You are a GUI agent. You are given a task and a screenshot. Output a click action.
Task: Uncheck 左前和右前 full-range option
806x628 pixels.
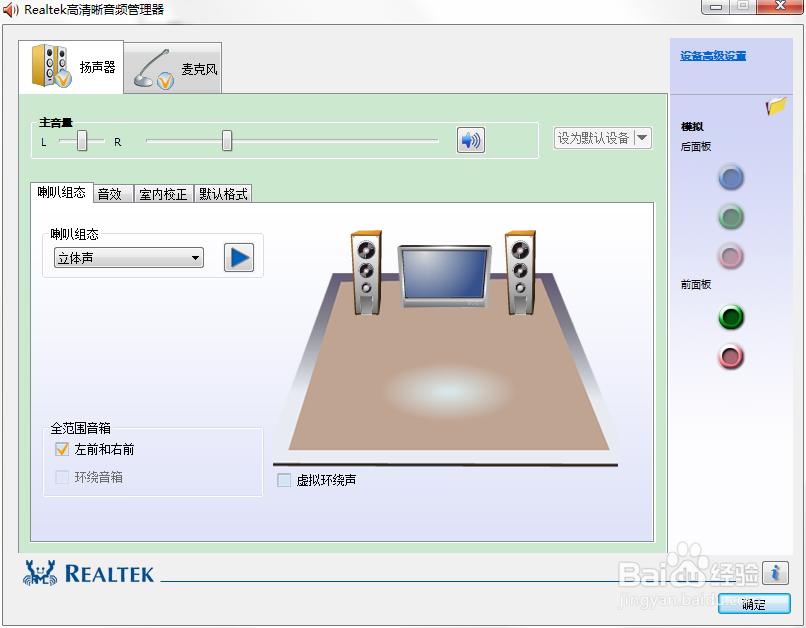[x=62, y=449]
